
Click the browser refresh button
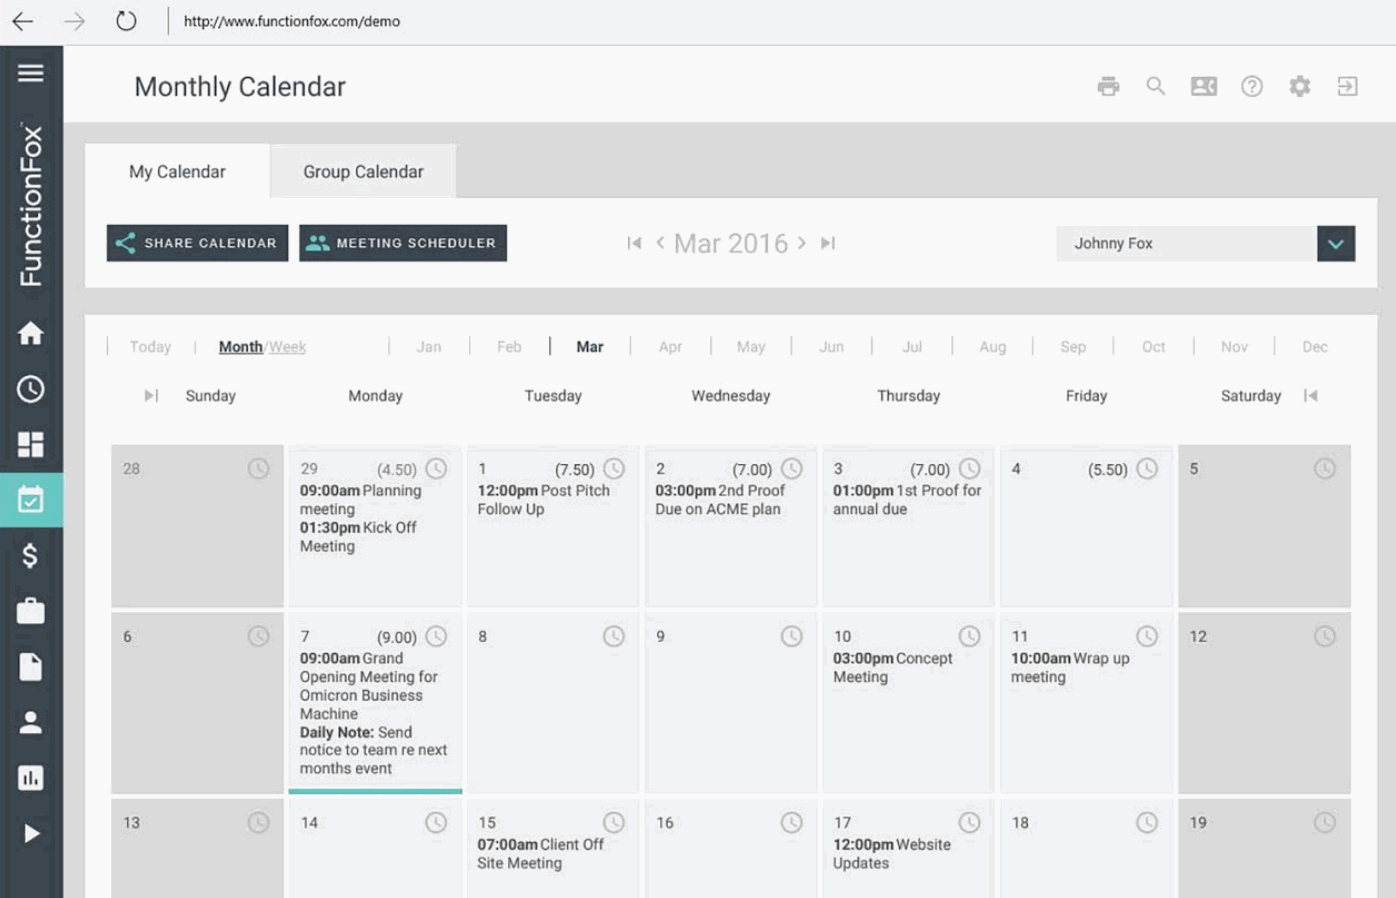(x=126, y=21)
